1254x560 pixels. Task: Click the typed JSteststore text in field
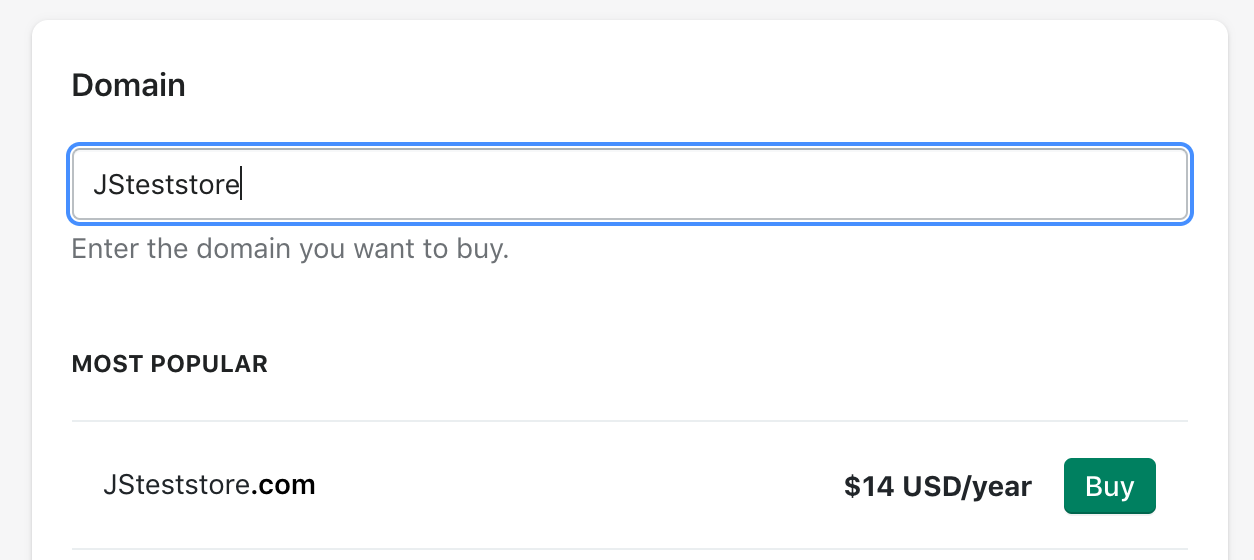(166, 186)
